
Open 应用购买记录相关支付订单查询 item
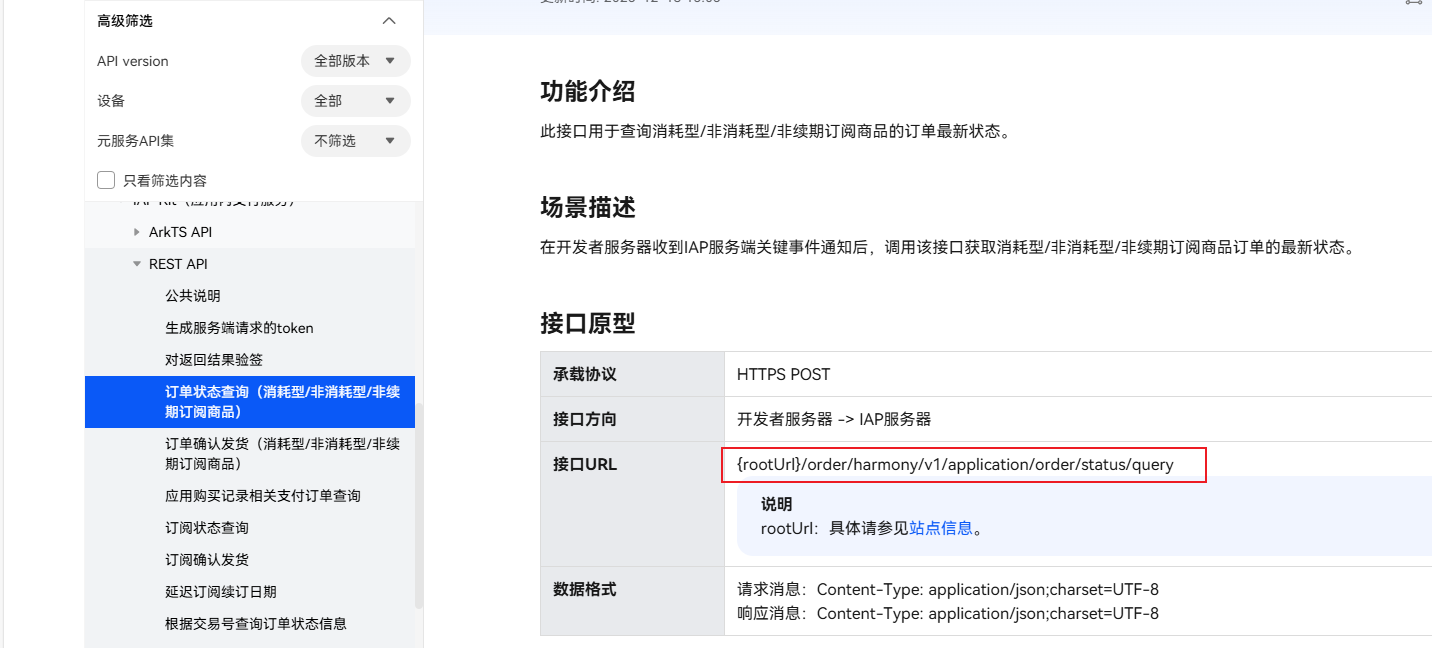(263, 496)
